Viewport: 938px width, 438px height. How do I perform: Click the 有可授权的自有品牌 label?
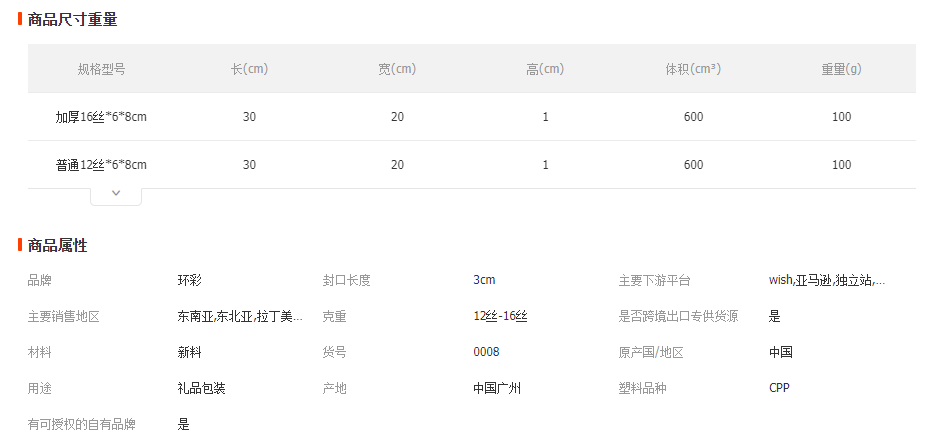pos(81,424)
